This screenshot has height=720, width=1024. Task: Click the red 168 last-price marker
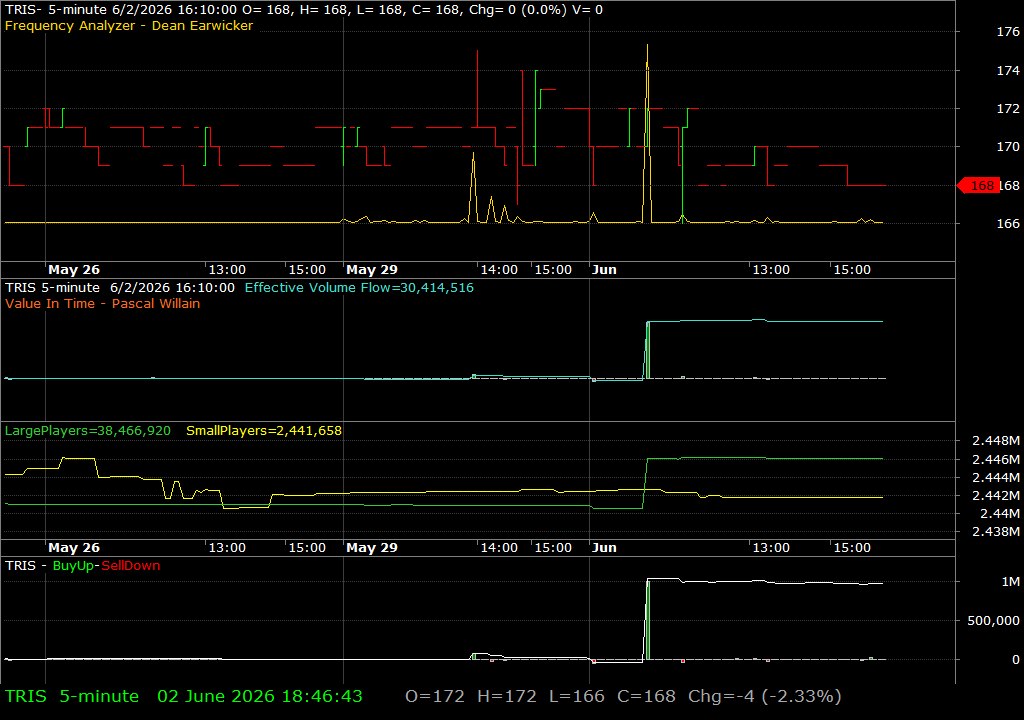tap(978, 186)
